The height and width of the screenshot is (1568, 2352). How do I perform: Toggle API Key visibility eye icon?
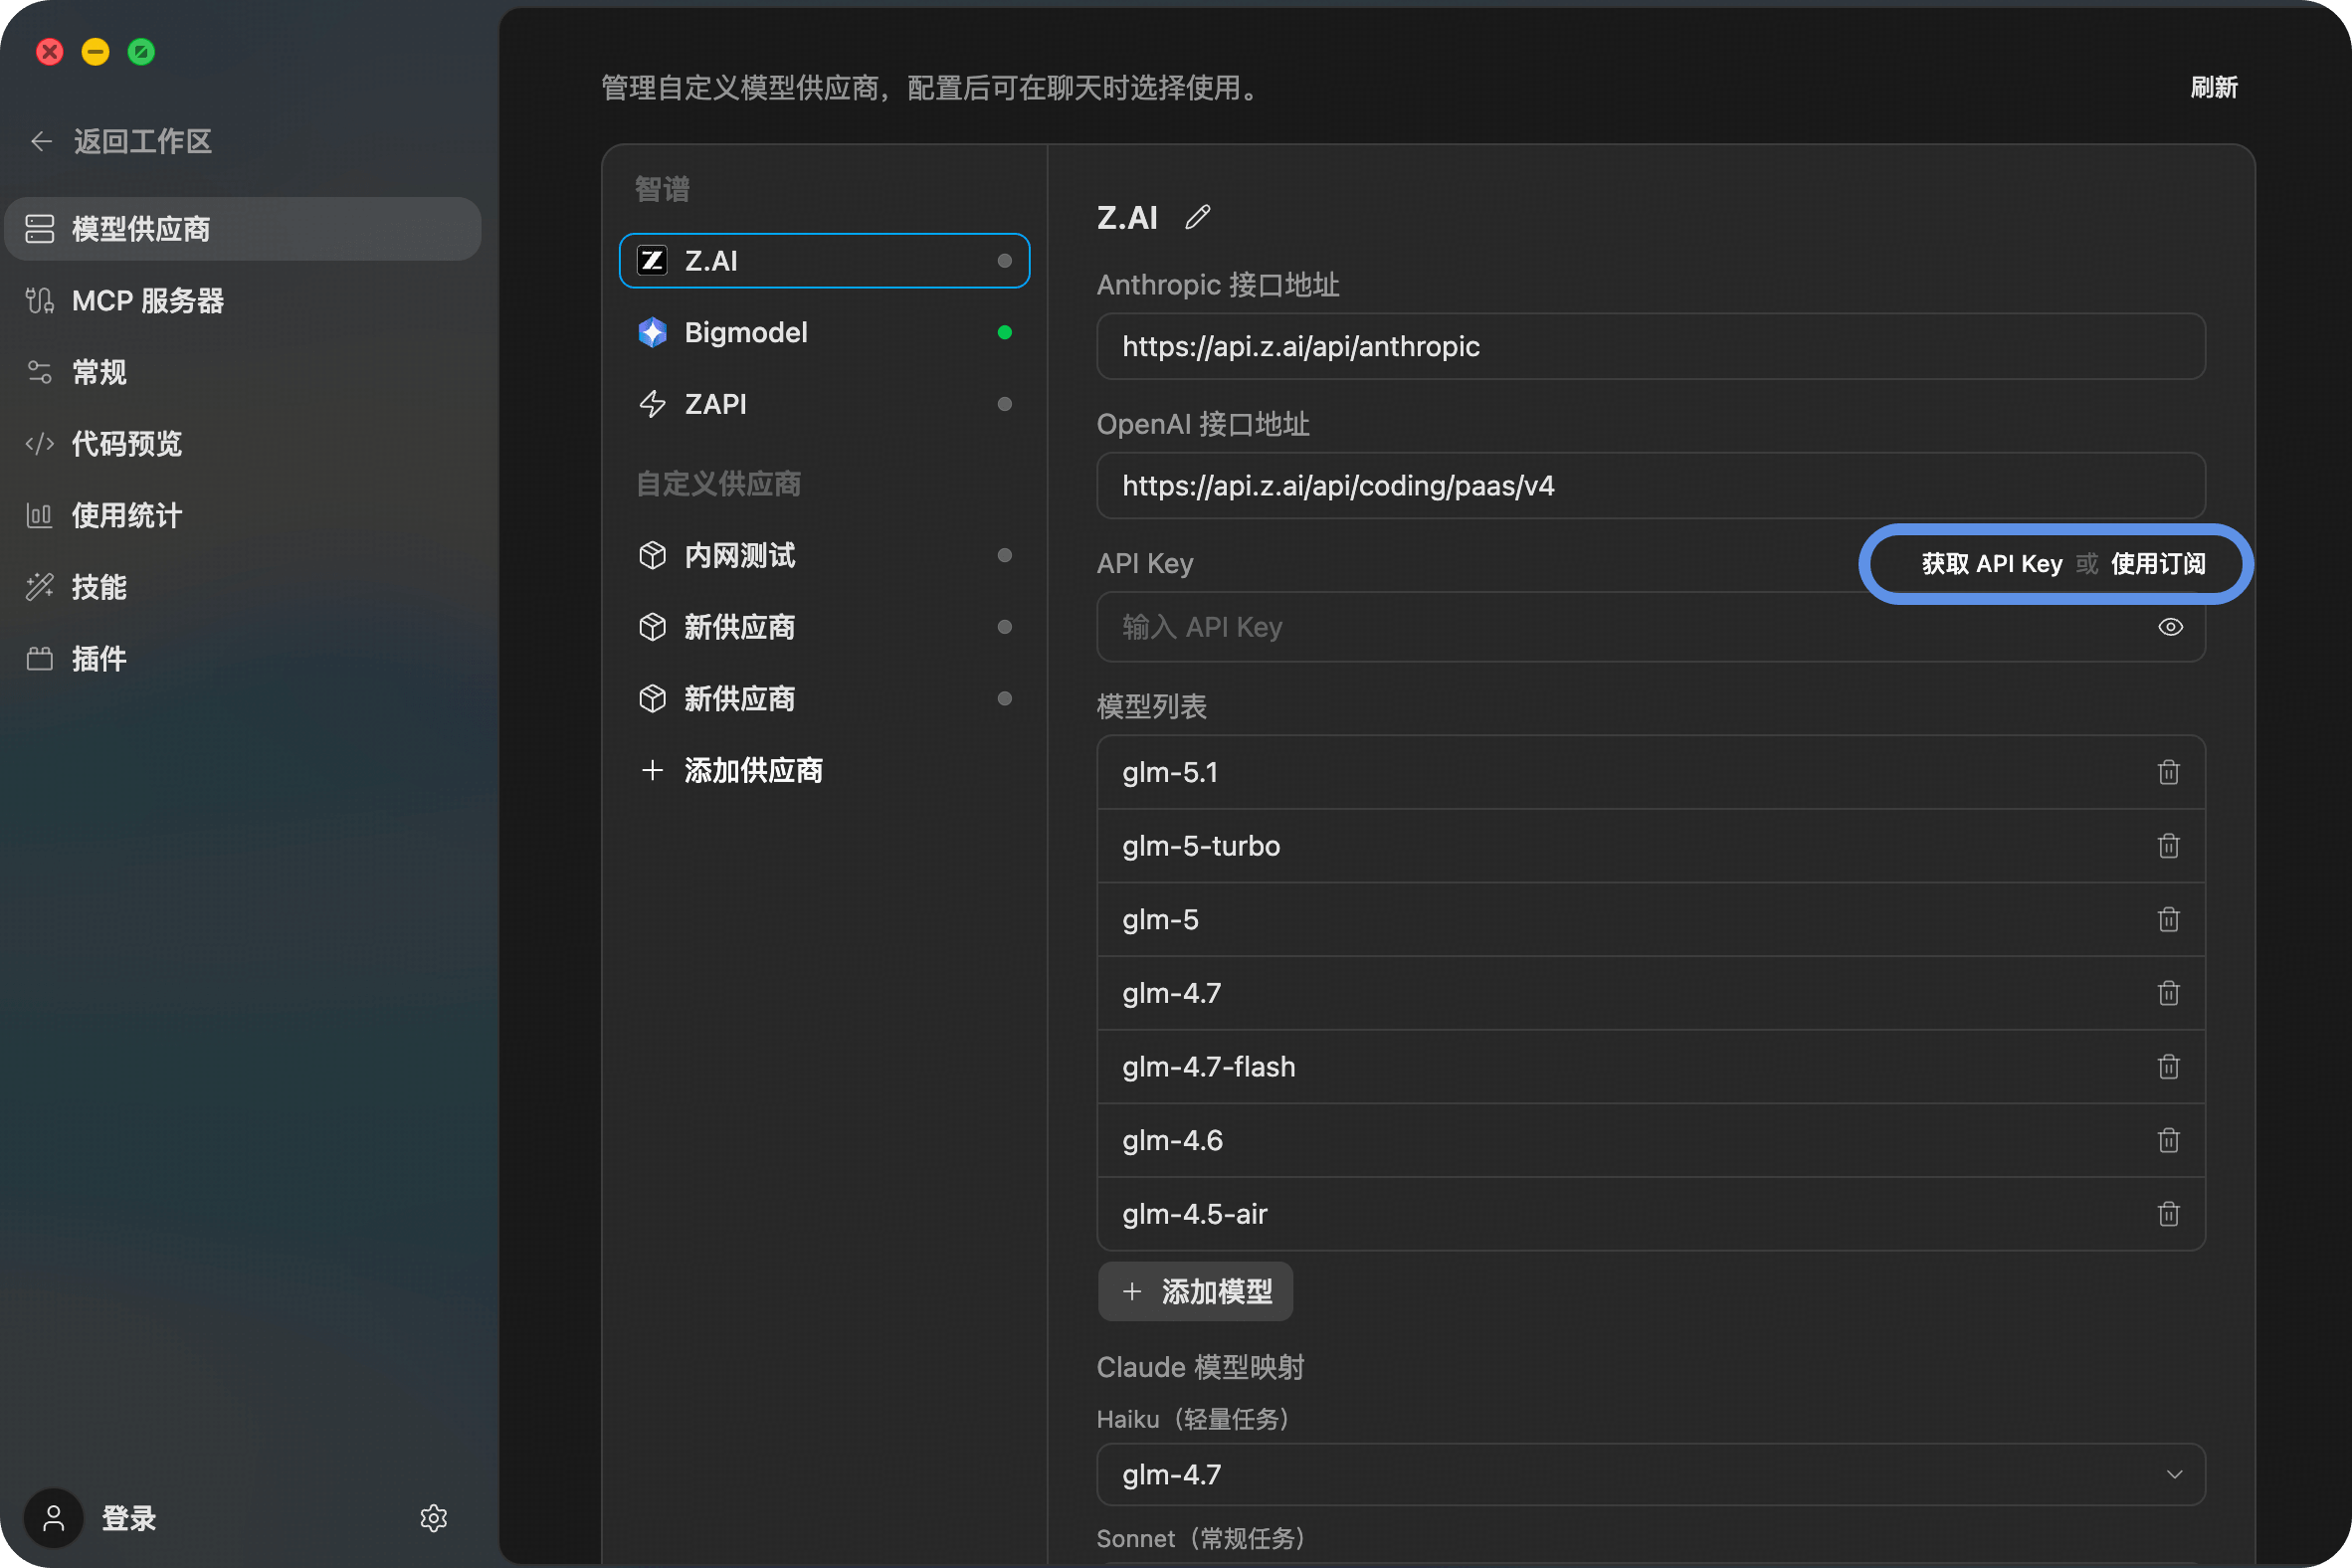2170,627
